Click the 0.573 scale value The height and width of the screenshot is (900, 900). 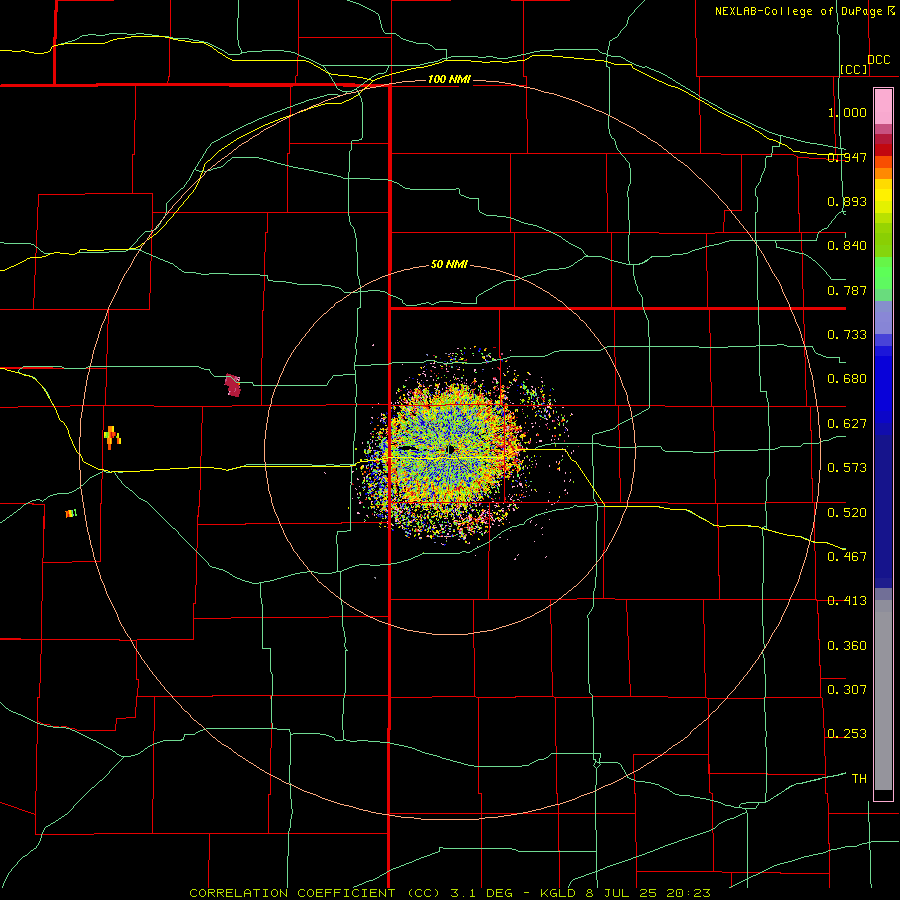pos(847,468)
